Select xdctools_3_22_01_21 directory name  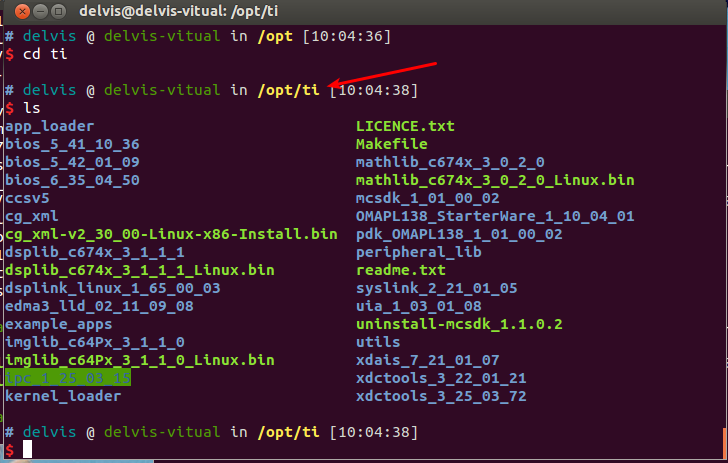[441, 378]
